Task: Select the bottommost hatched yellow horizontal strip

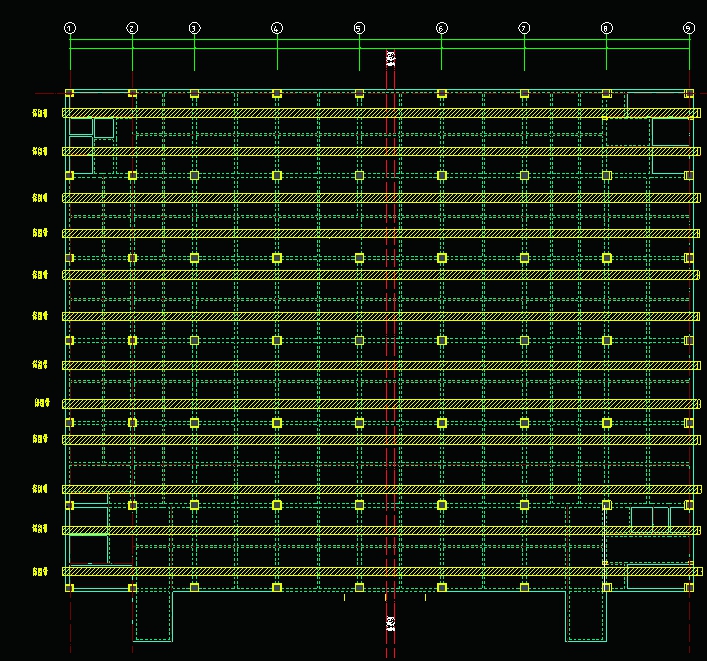Action: [380, 572]
